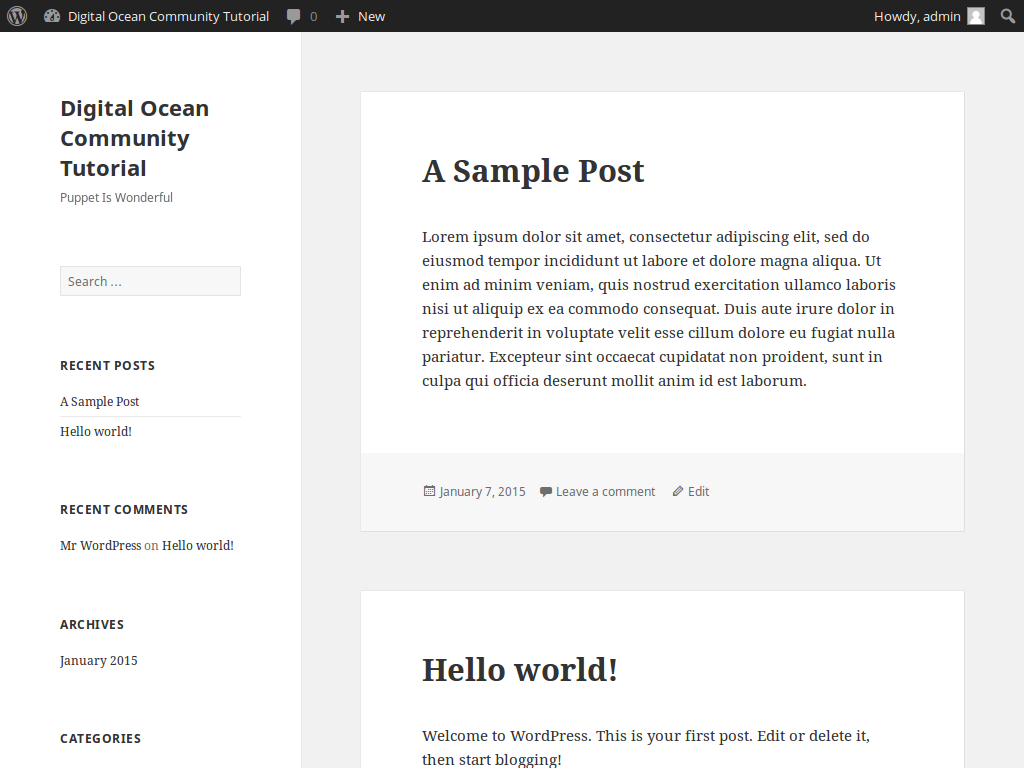Click the CATEGORIES widget heading
The height and width of the screenshot is (768, 1024).
point(101,739)
